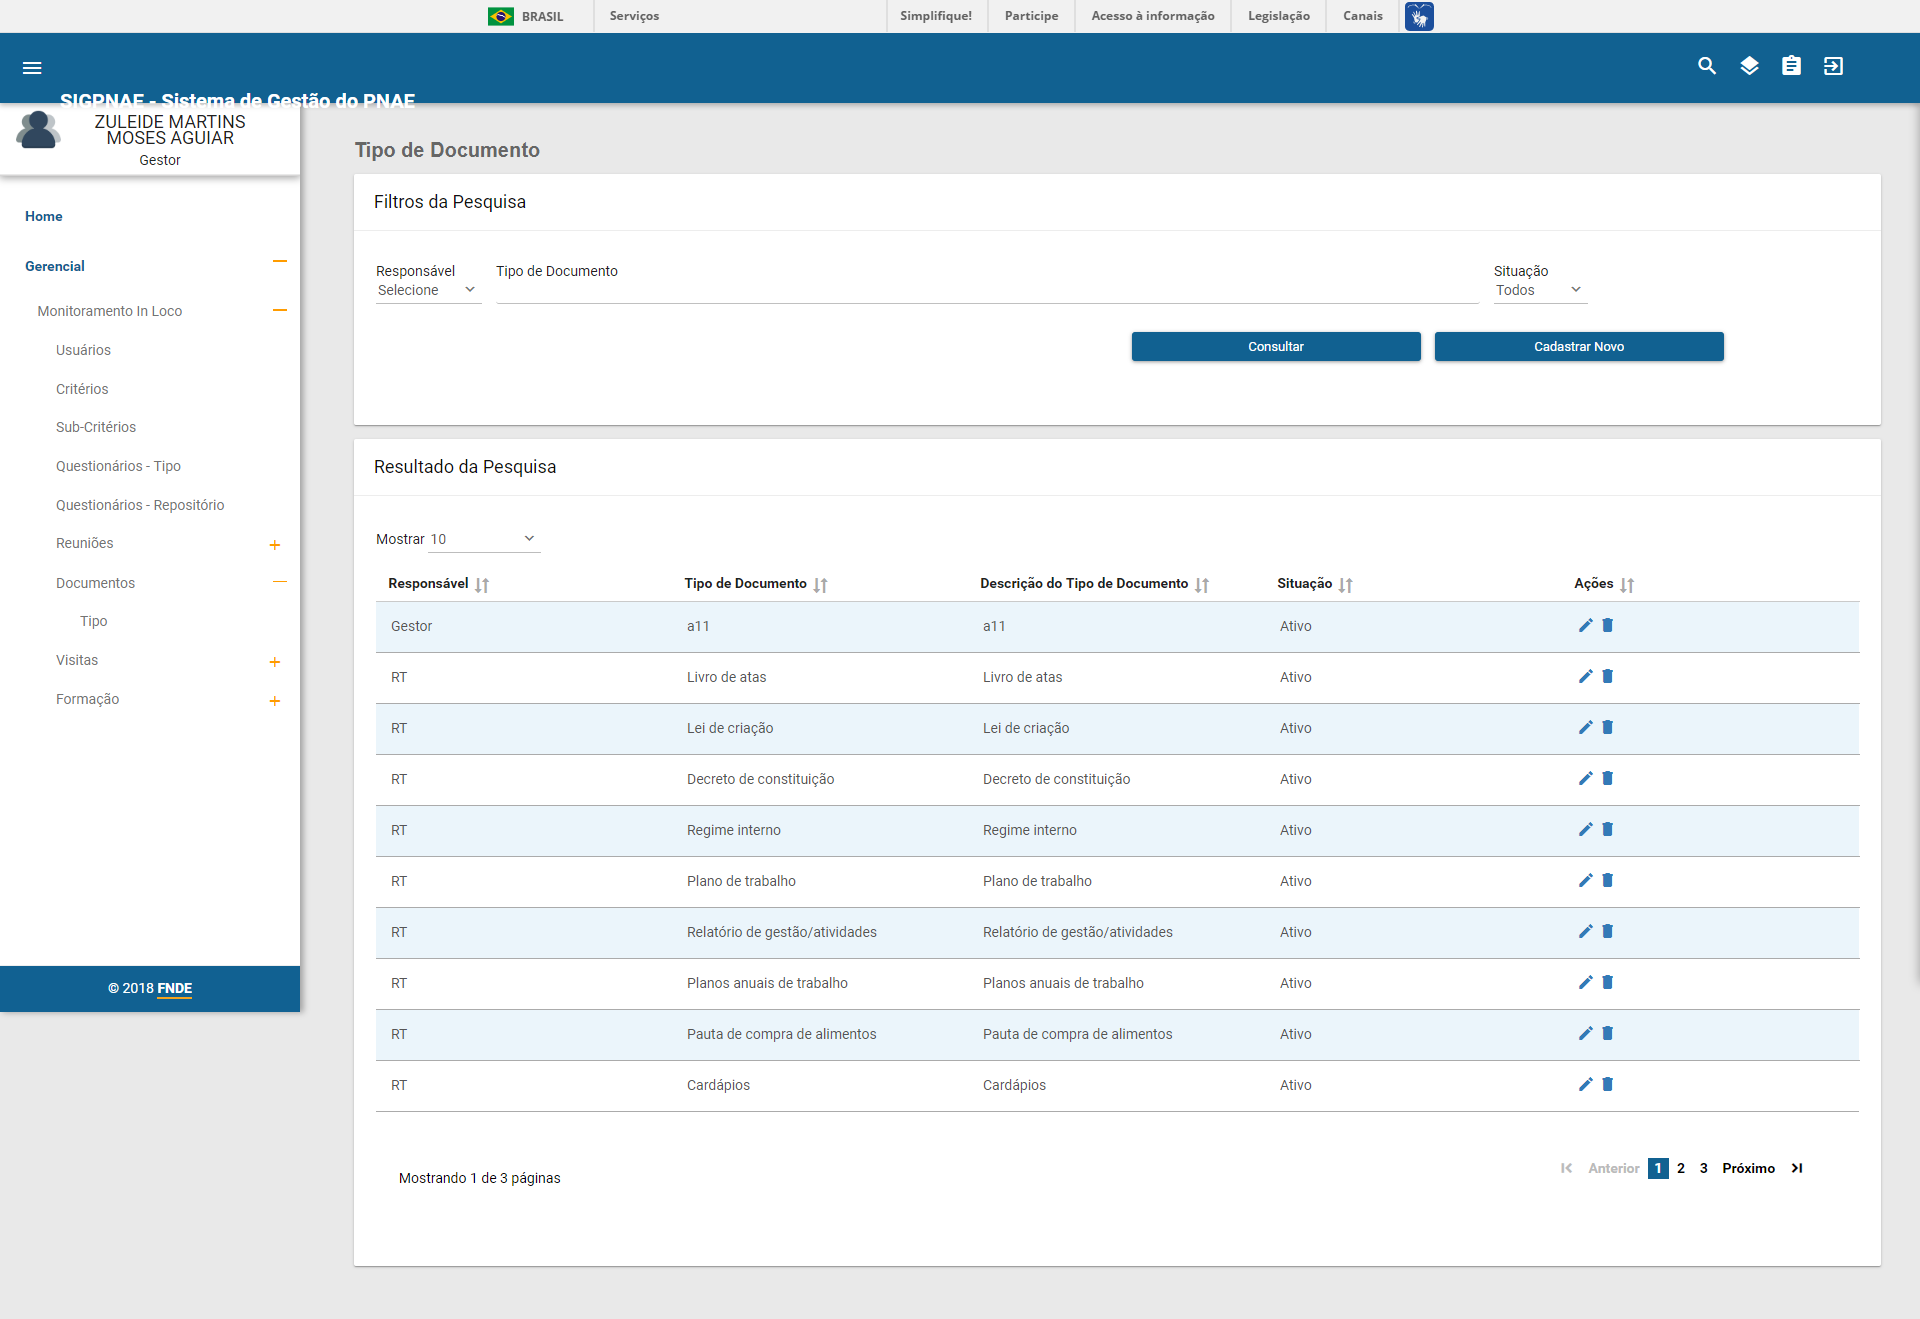1920x1319 pixels.
Task: Click the Consultar button
Action: [x=1275, y=347]
